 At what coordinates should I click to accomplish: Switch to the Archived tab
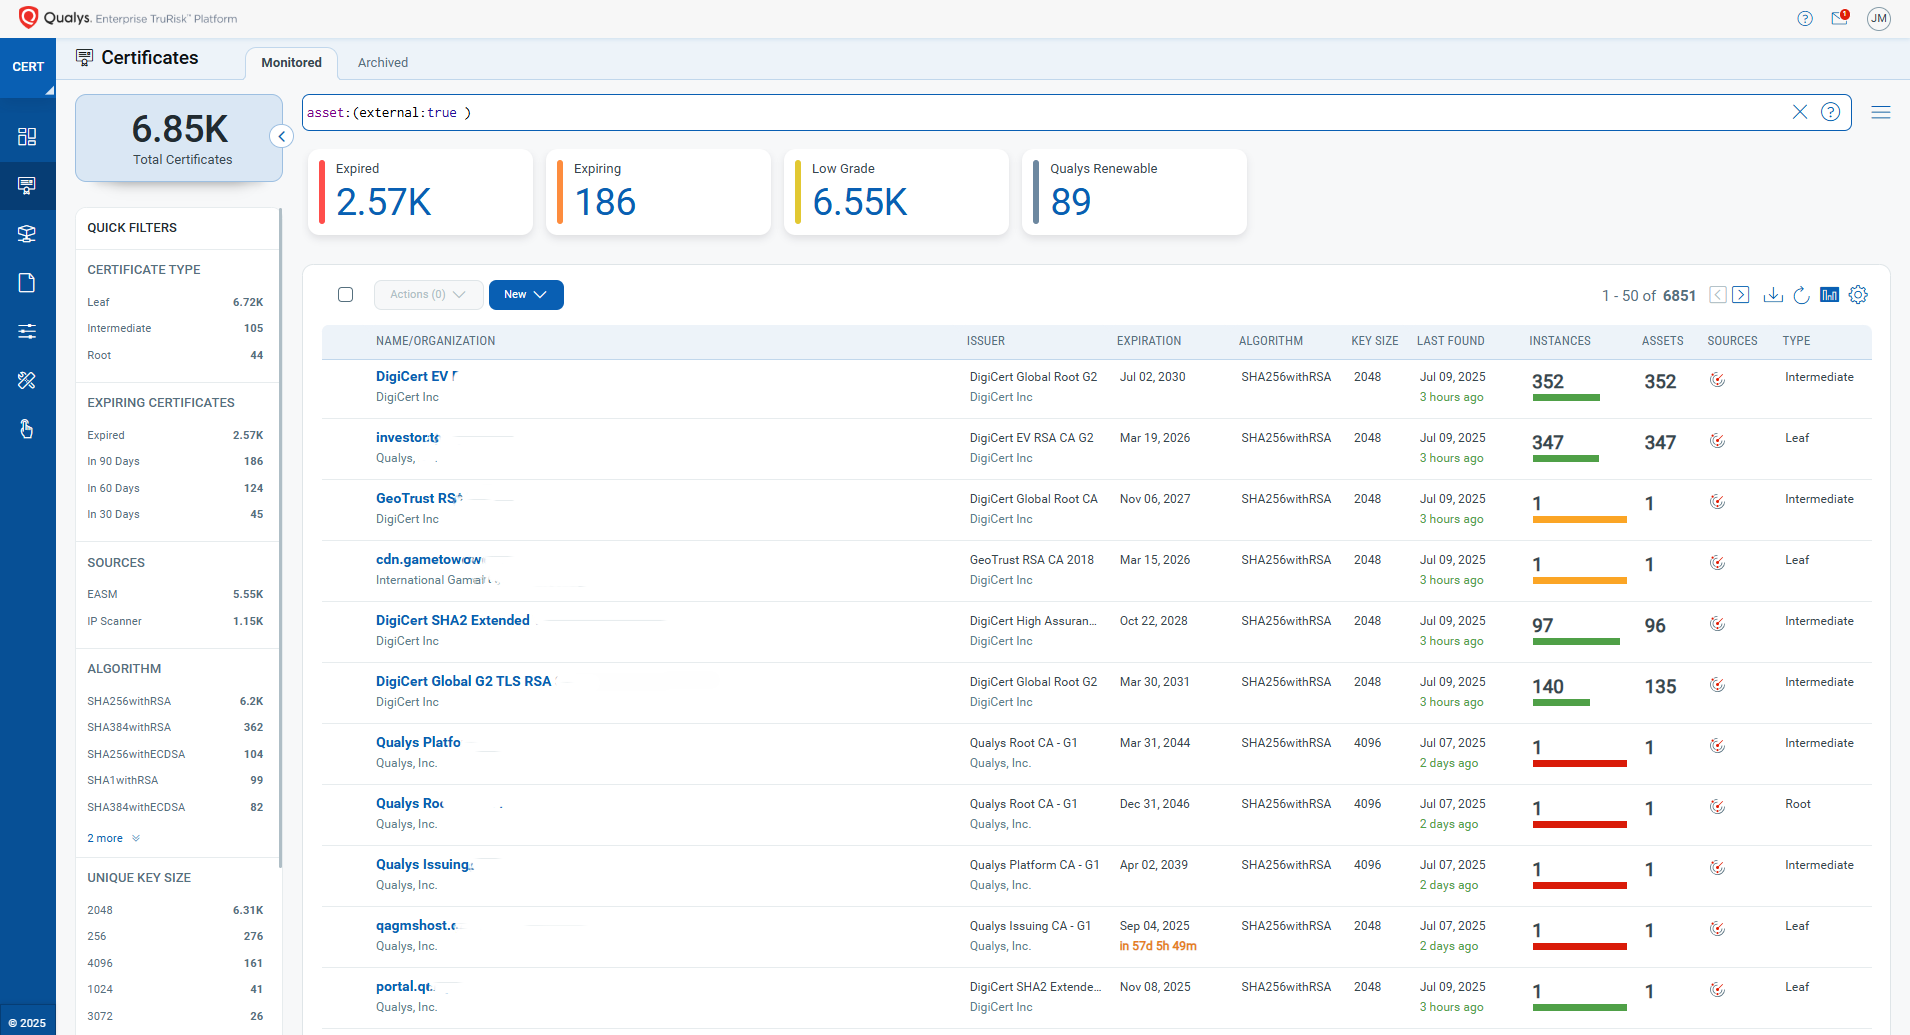pos(383,63)
